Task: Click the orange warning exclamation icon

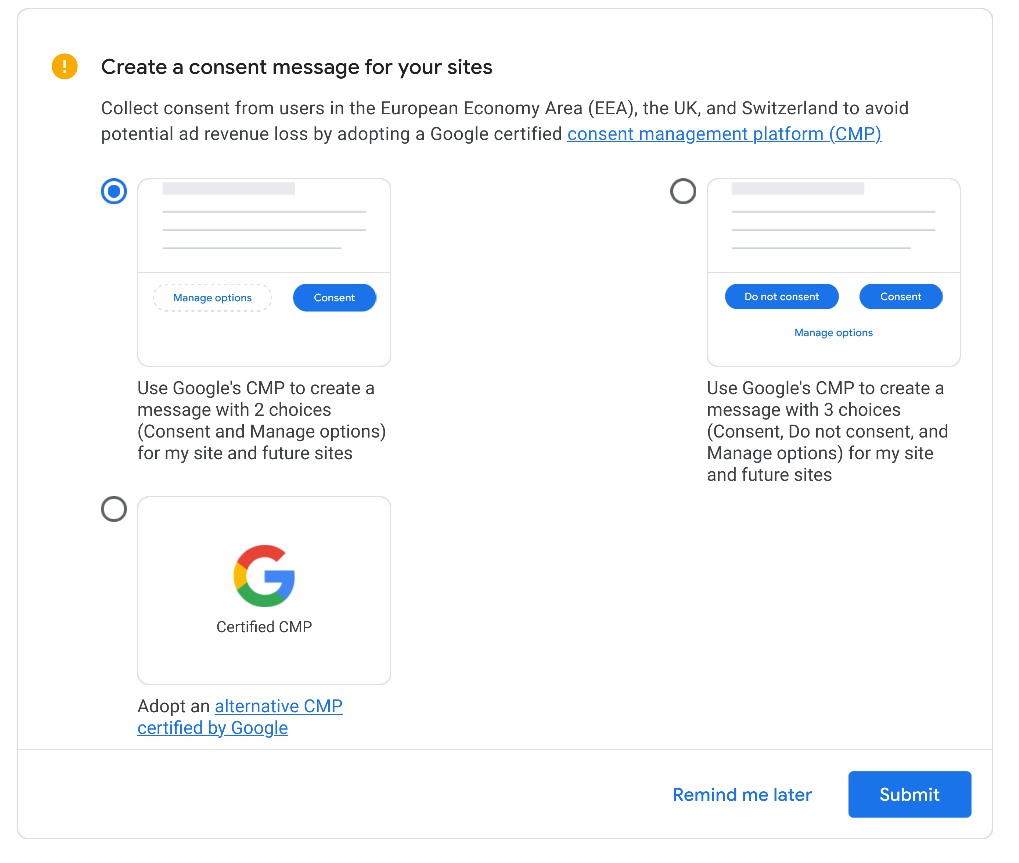Action: (x=64, y=67)
